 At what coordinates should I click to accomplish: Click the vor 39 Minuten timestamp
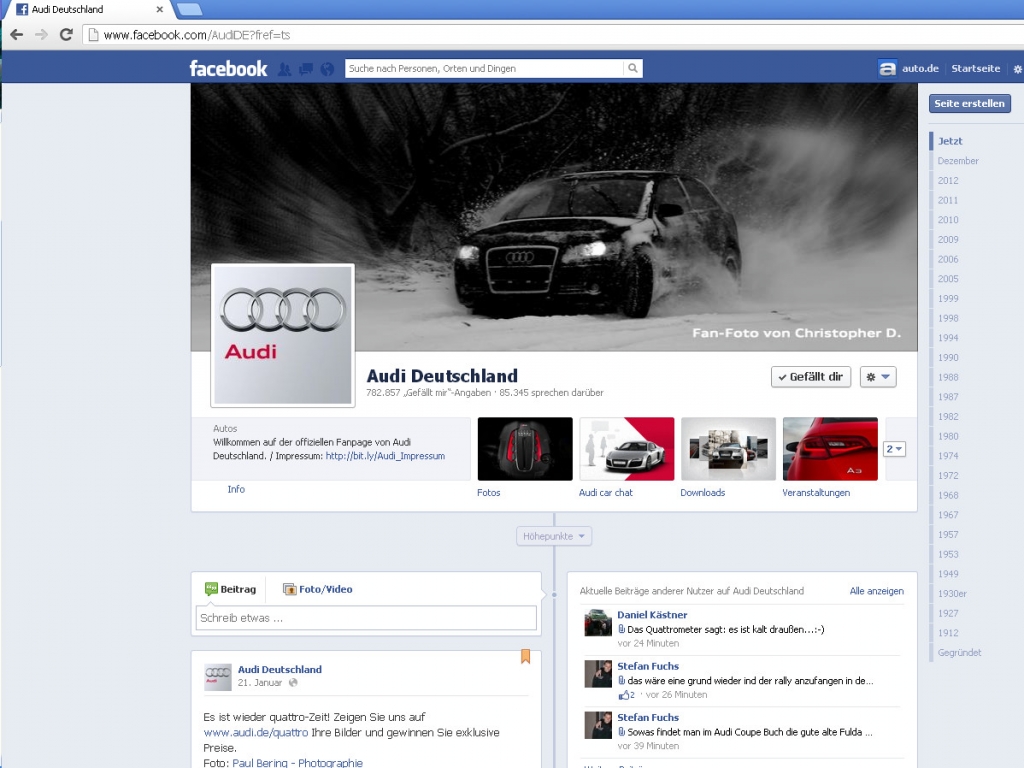point(648,746)
